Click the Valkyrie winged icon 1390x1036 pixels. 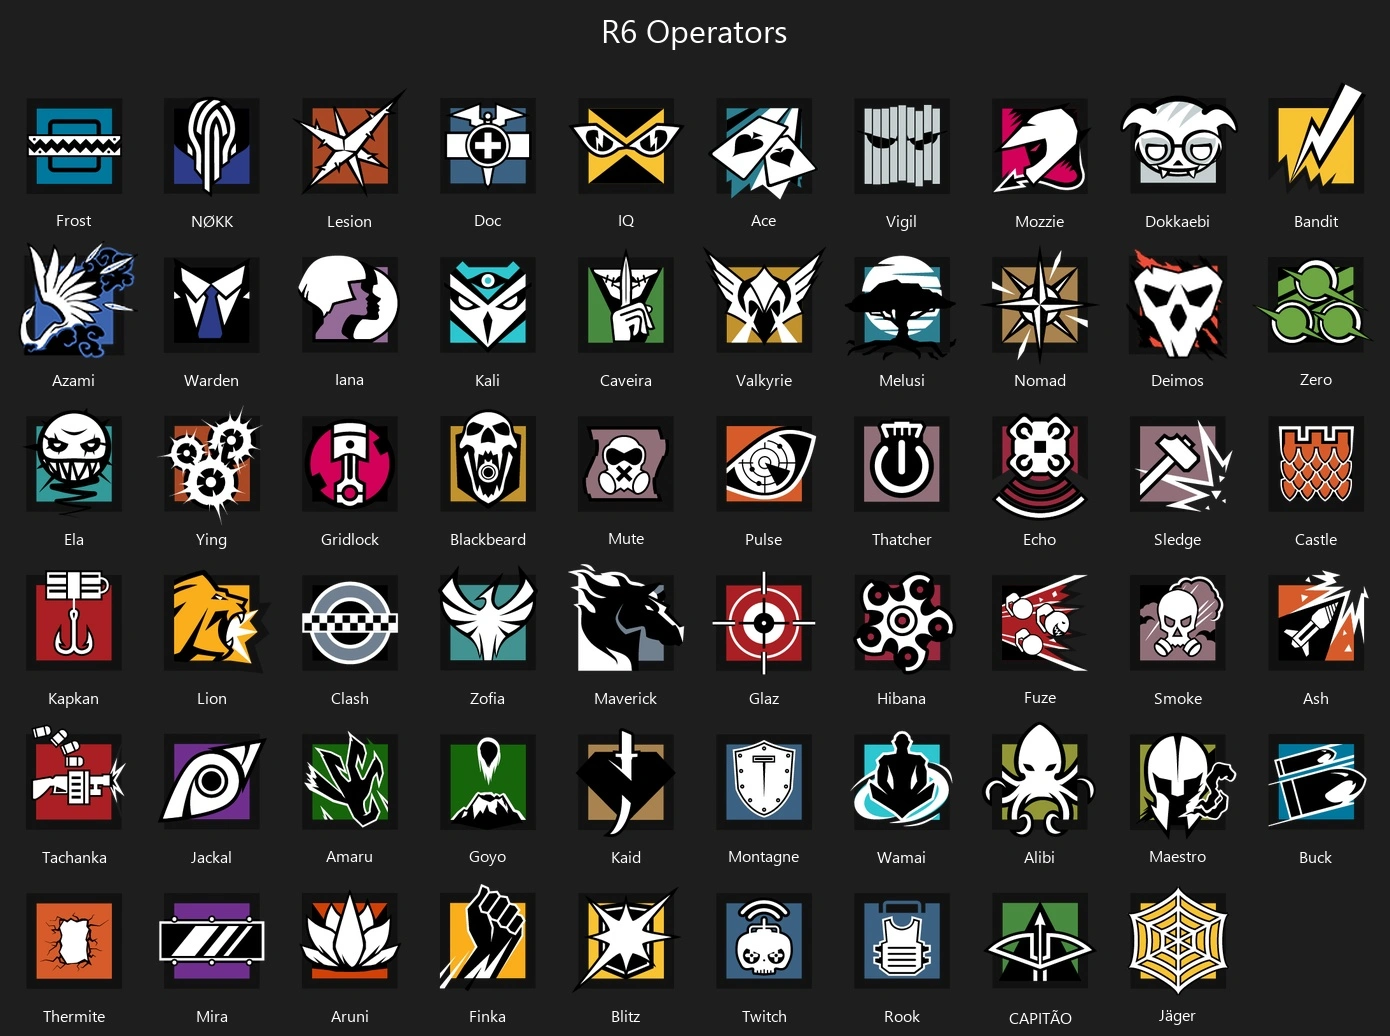click(x=764, y=304)
